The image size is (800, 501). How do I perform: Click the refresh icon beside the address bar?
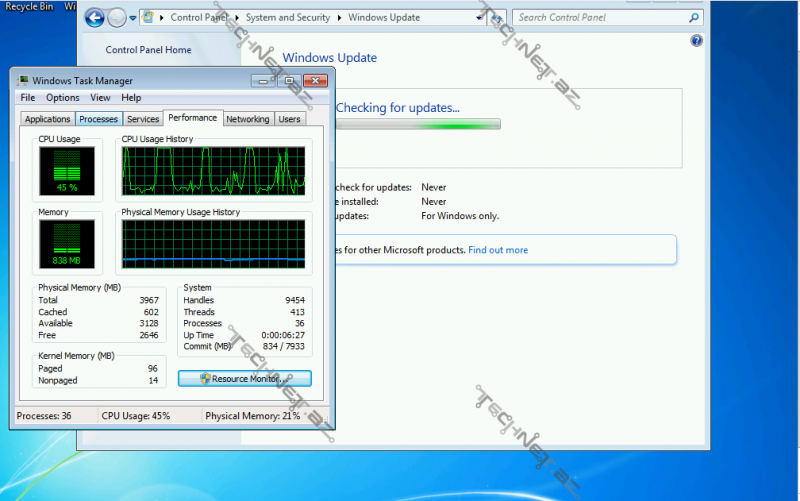[x=495, y=18]
